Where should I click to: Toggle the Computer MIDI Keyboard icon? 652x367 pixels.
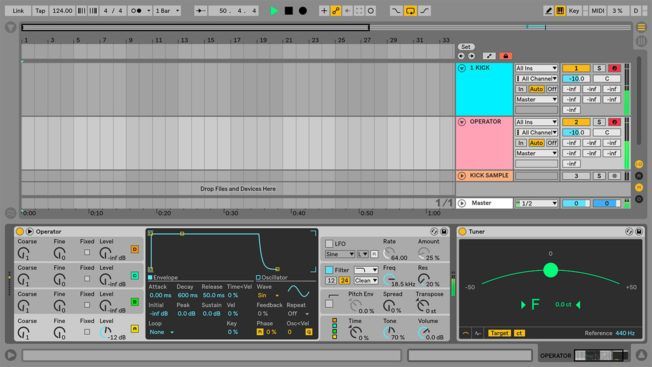pyautogui.click(x=560, y=11)
